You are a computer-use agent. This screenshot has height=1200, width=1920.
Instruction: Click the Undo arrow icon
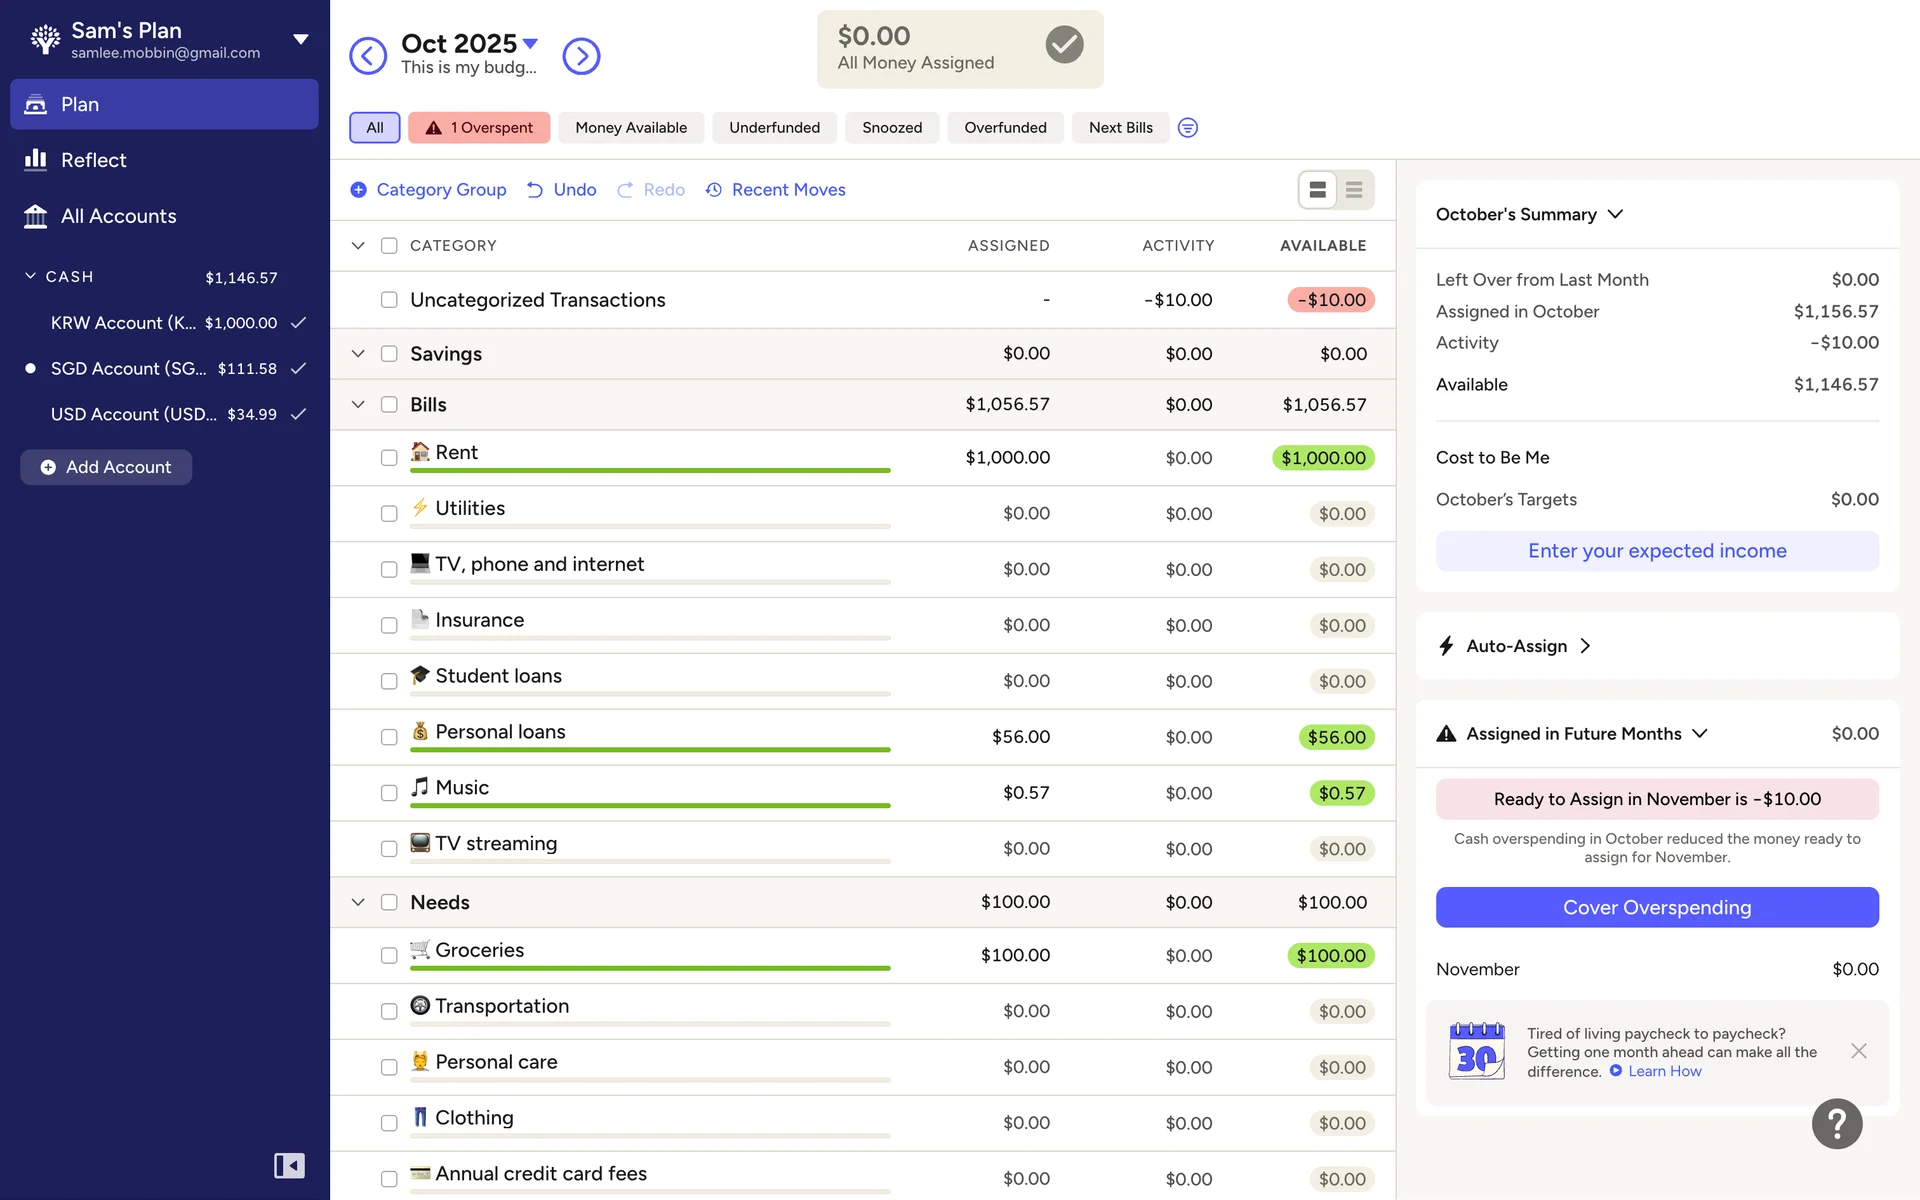point(536,190)
